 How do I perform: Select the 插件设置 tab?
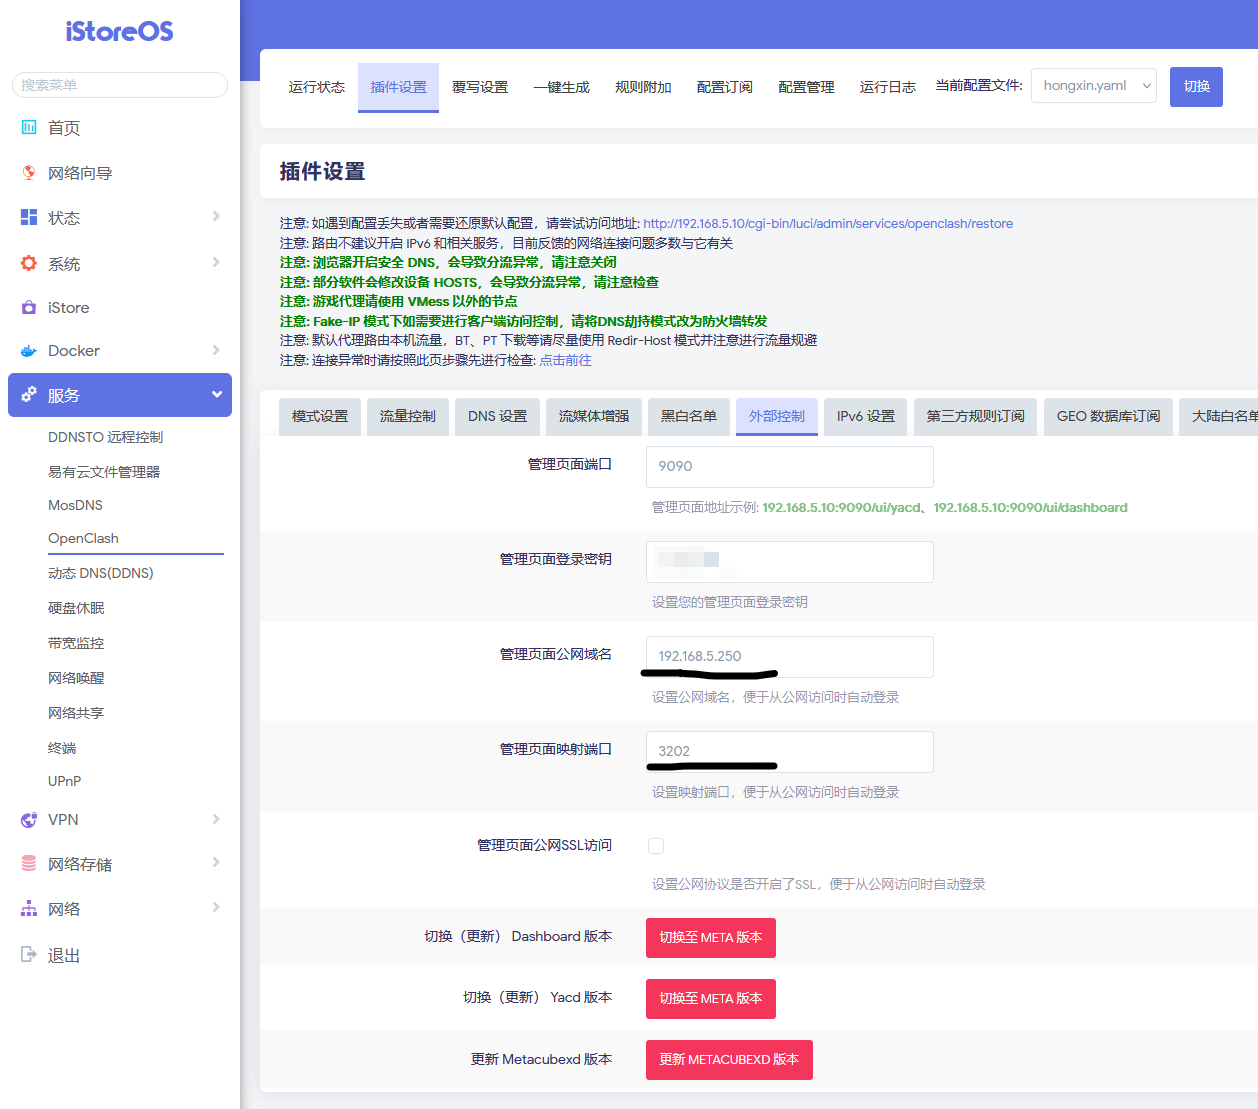[398, 87]
